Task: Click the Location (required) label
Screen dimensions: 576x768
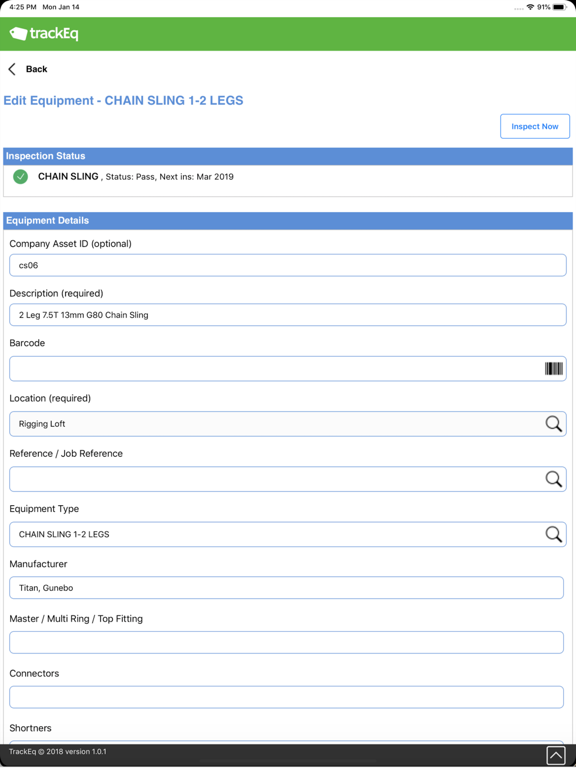Action: (x=50, y=398)
